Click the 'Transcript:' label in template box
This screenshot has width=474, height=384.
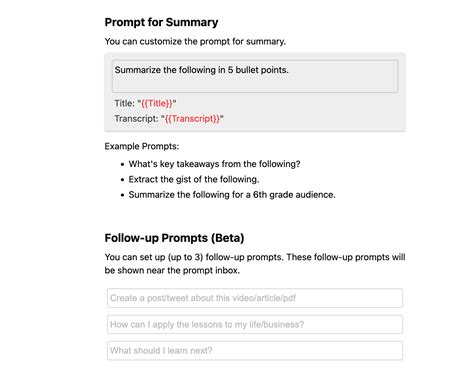click(x=136, y=119)
